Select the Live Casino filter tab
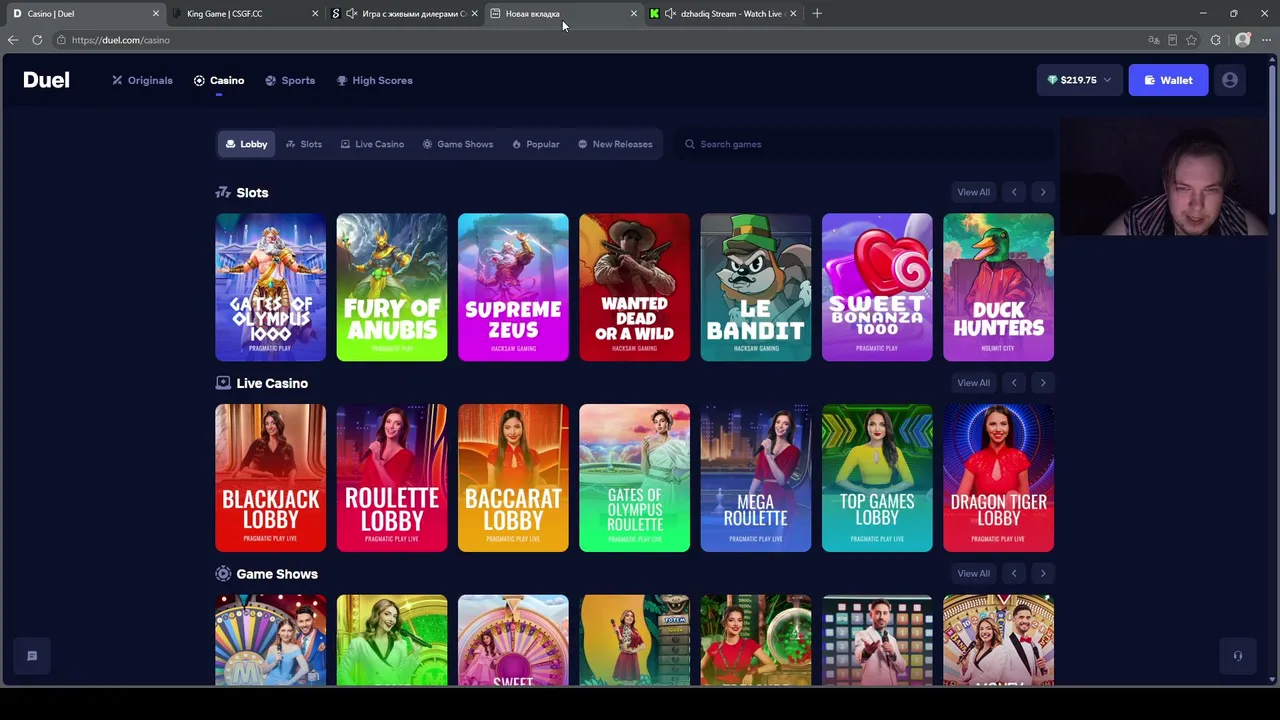Viewport: 1280px width, 720px height. point(372,144)
